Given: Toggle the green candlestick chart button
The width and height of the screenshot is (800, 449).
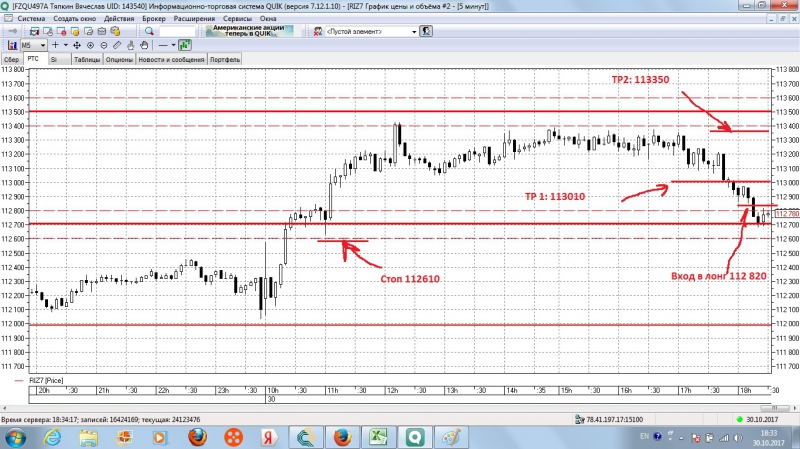Looking at the screenshot, I should (x=185, y=45).
